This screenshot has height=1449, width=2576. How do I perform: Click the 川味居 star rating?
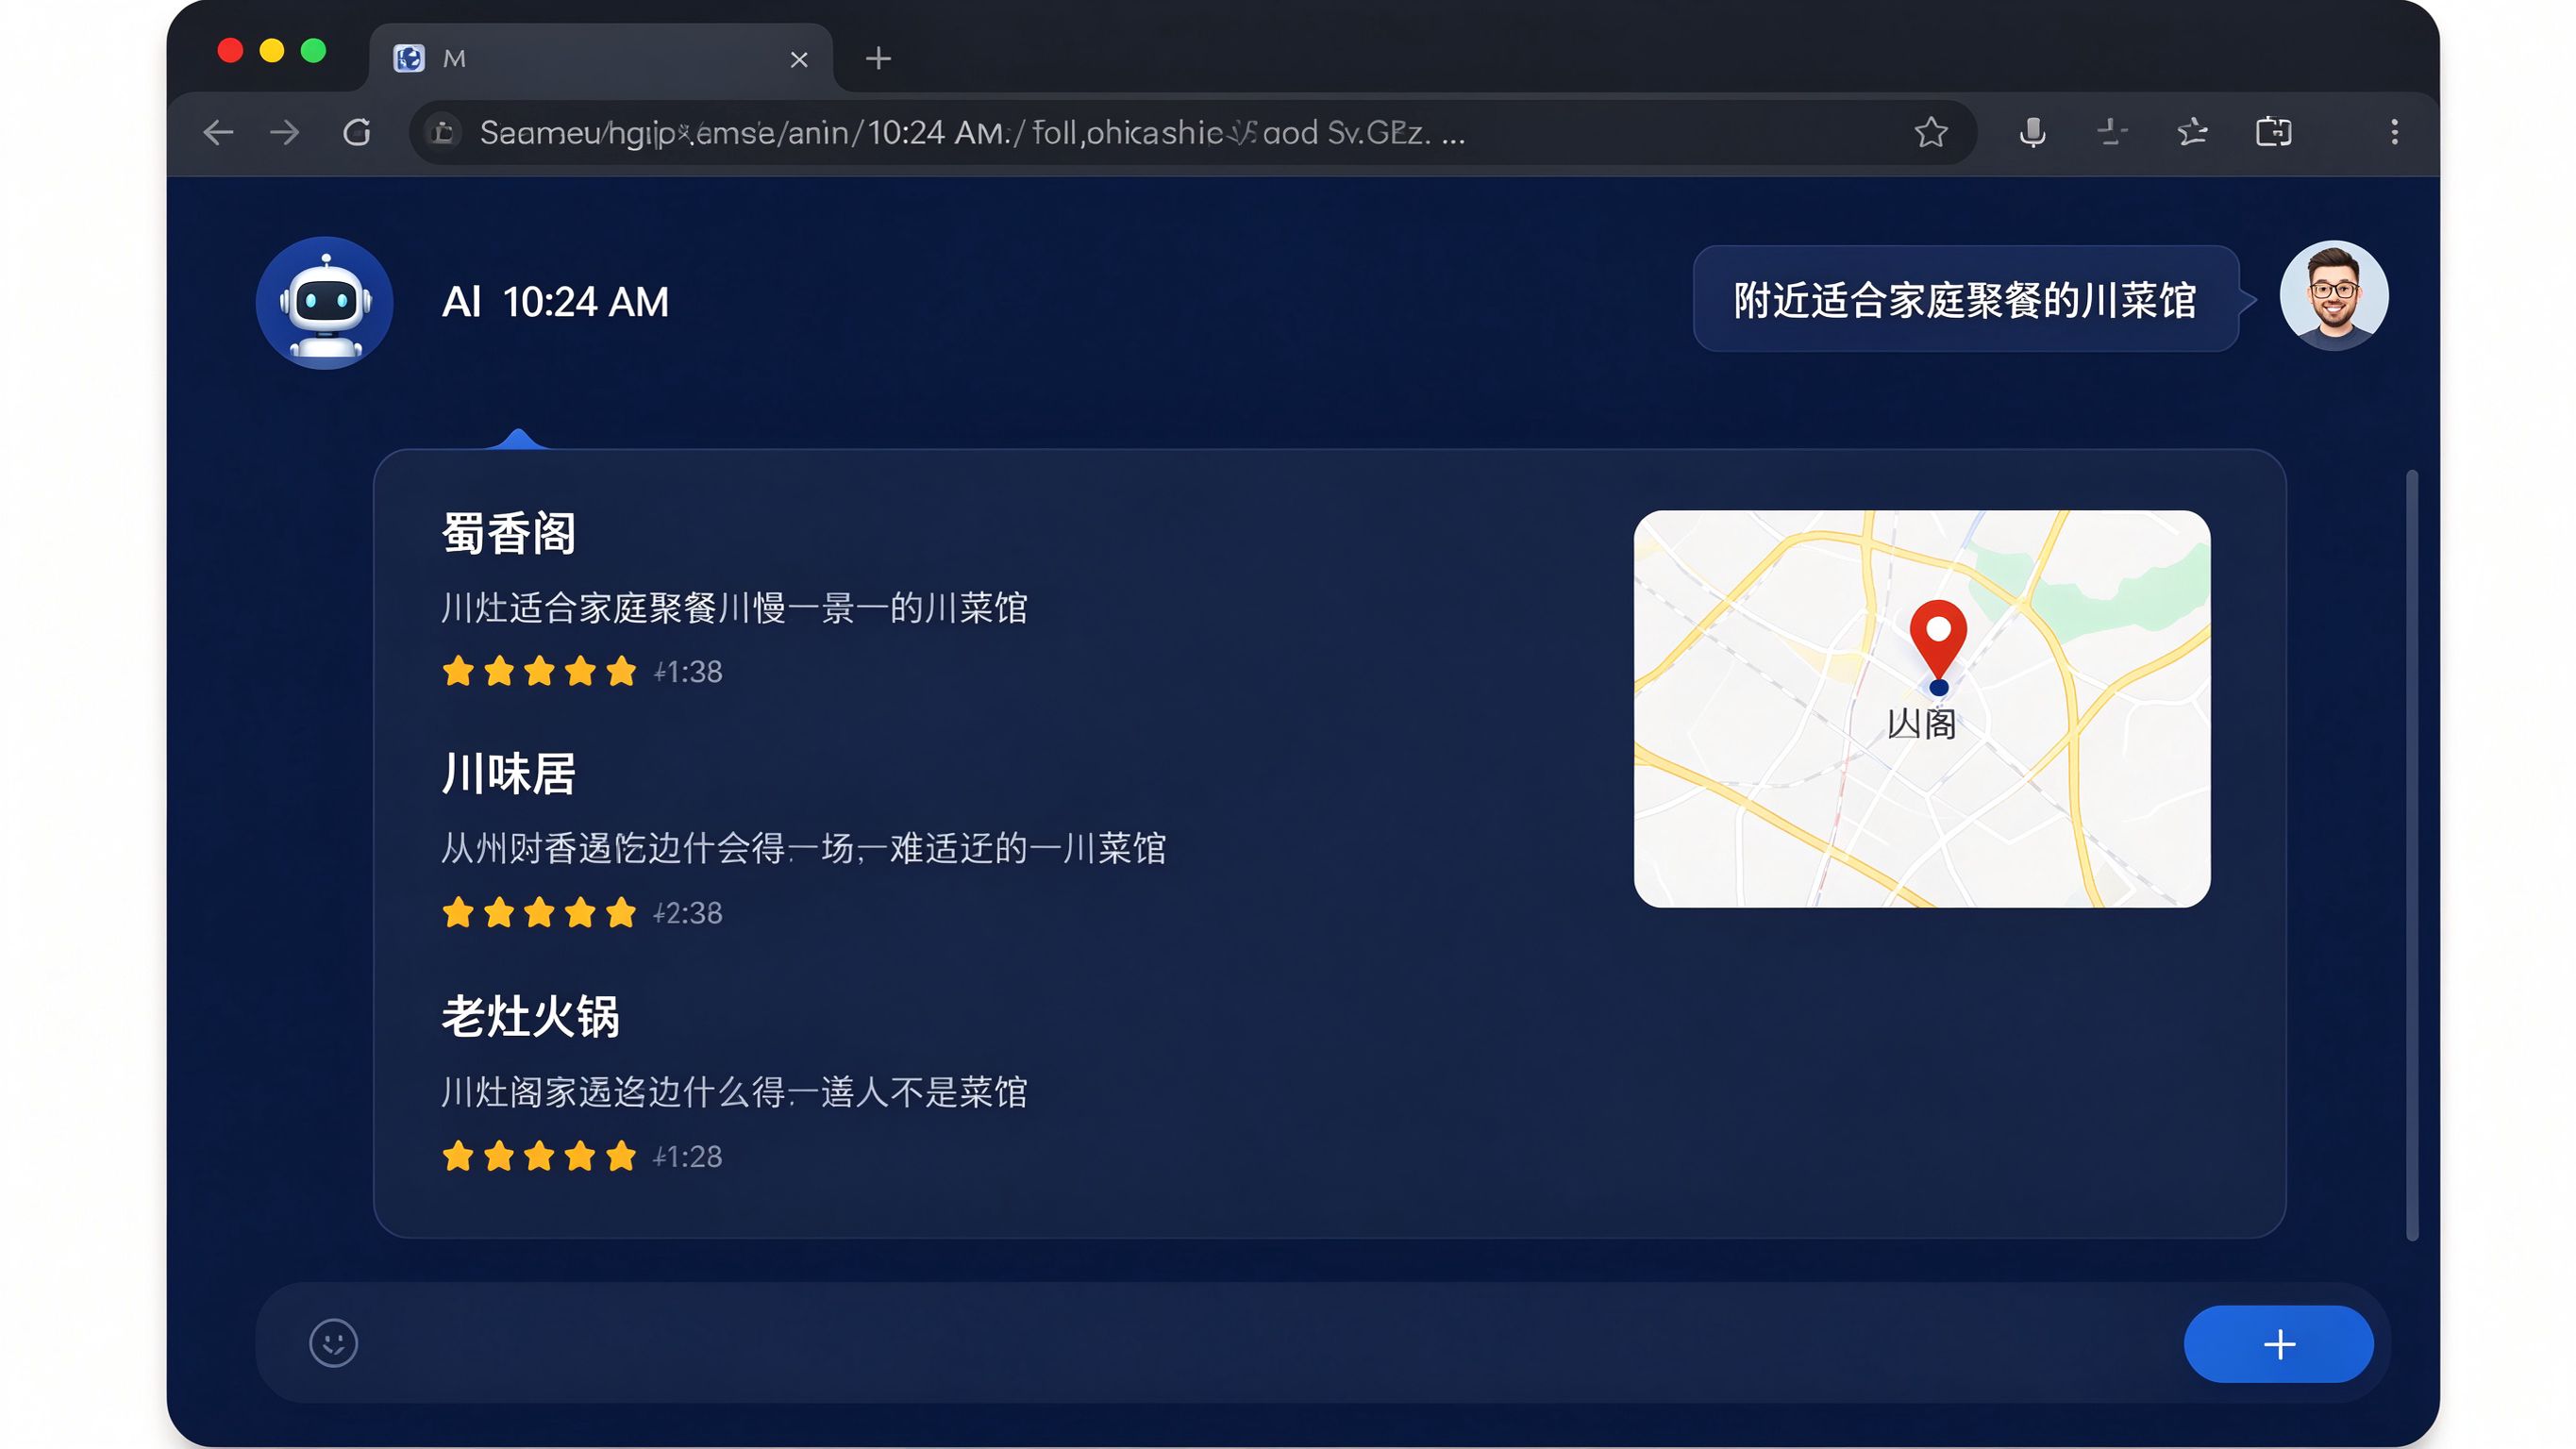click(x=539, y=912)
